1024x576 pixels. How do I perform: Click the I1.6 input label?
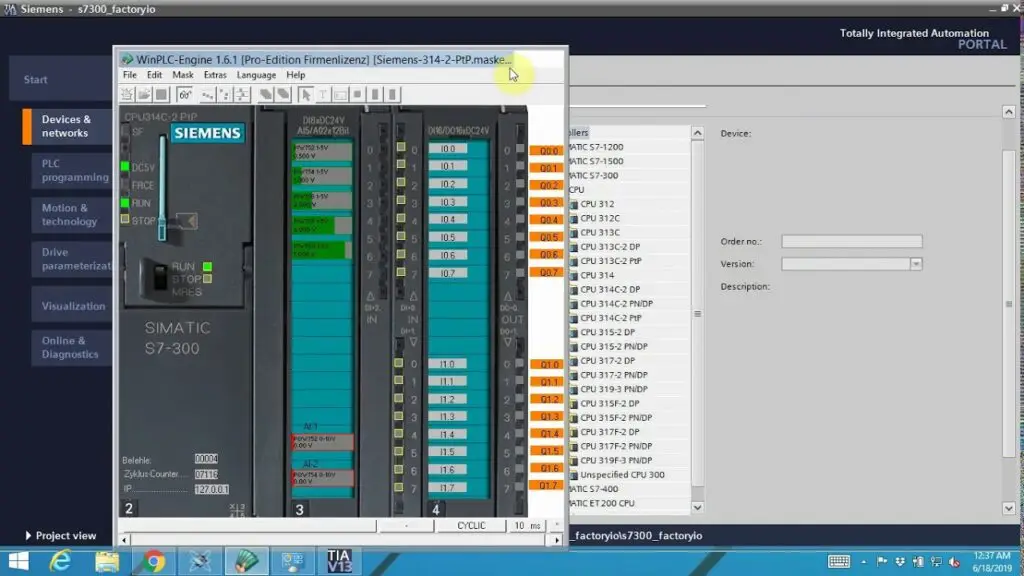click(x=447, y=470)
